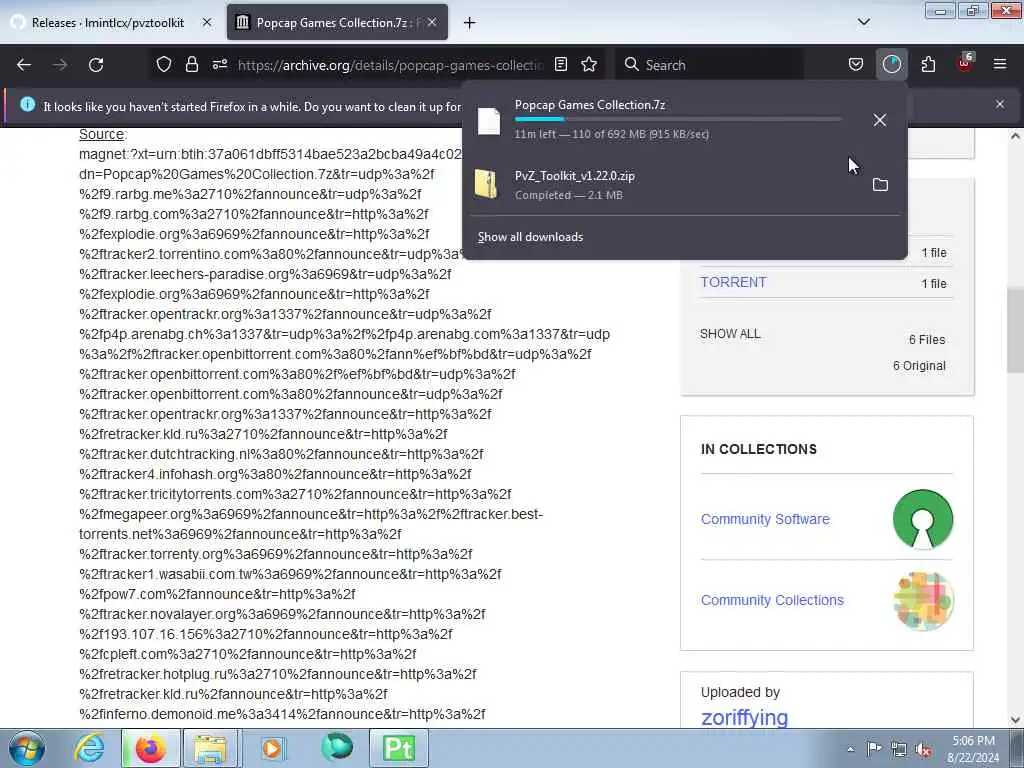Open the list all tabs dropdown

click(x=864, y=22)
